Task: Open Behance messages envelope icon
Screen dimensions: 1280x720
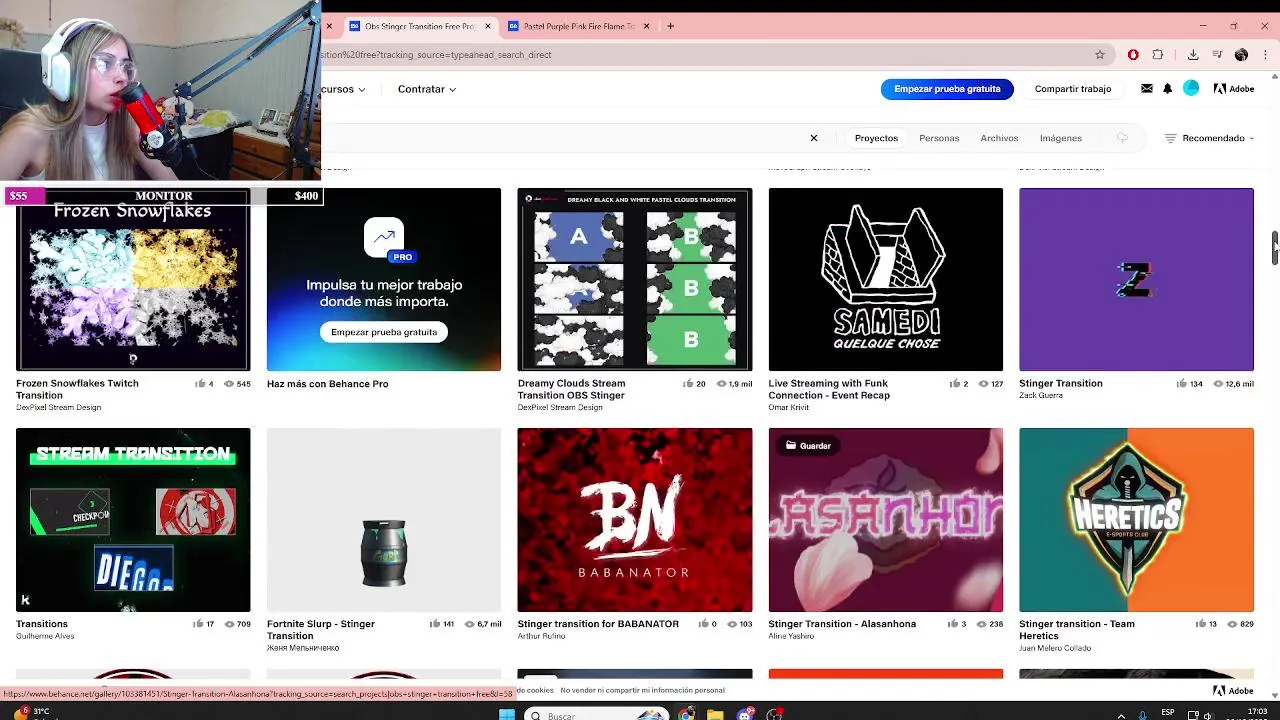Action: (1147, 89)
